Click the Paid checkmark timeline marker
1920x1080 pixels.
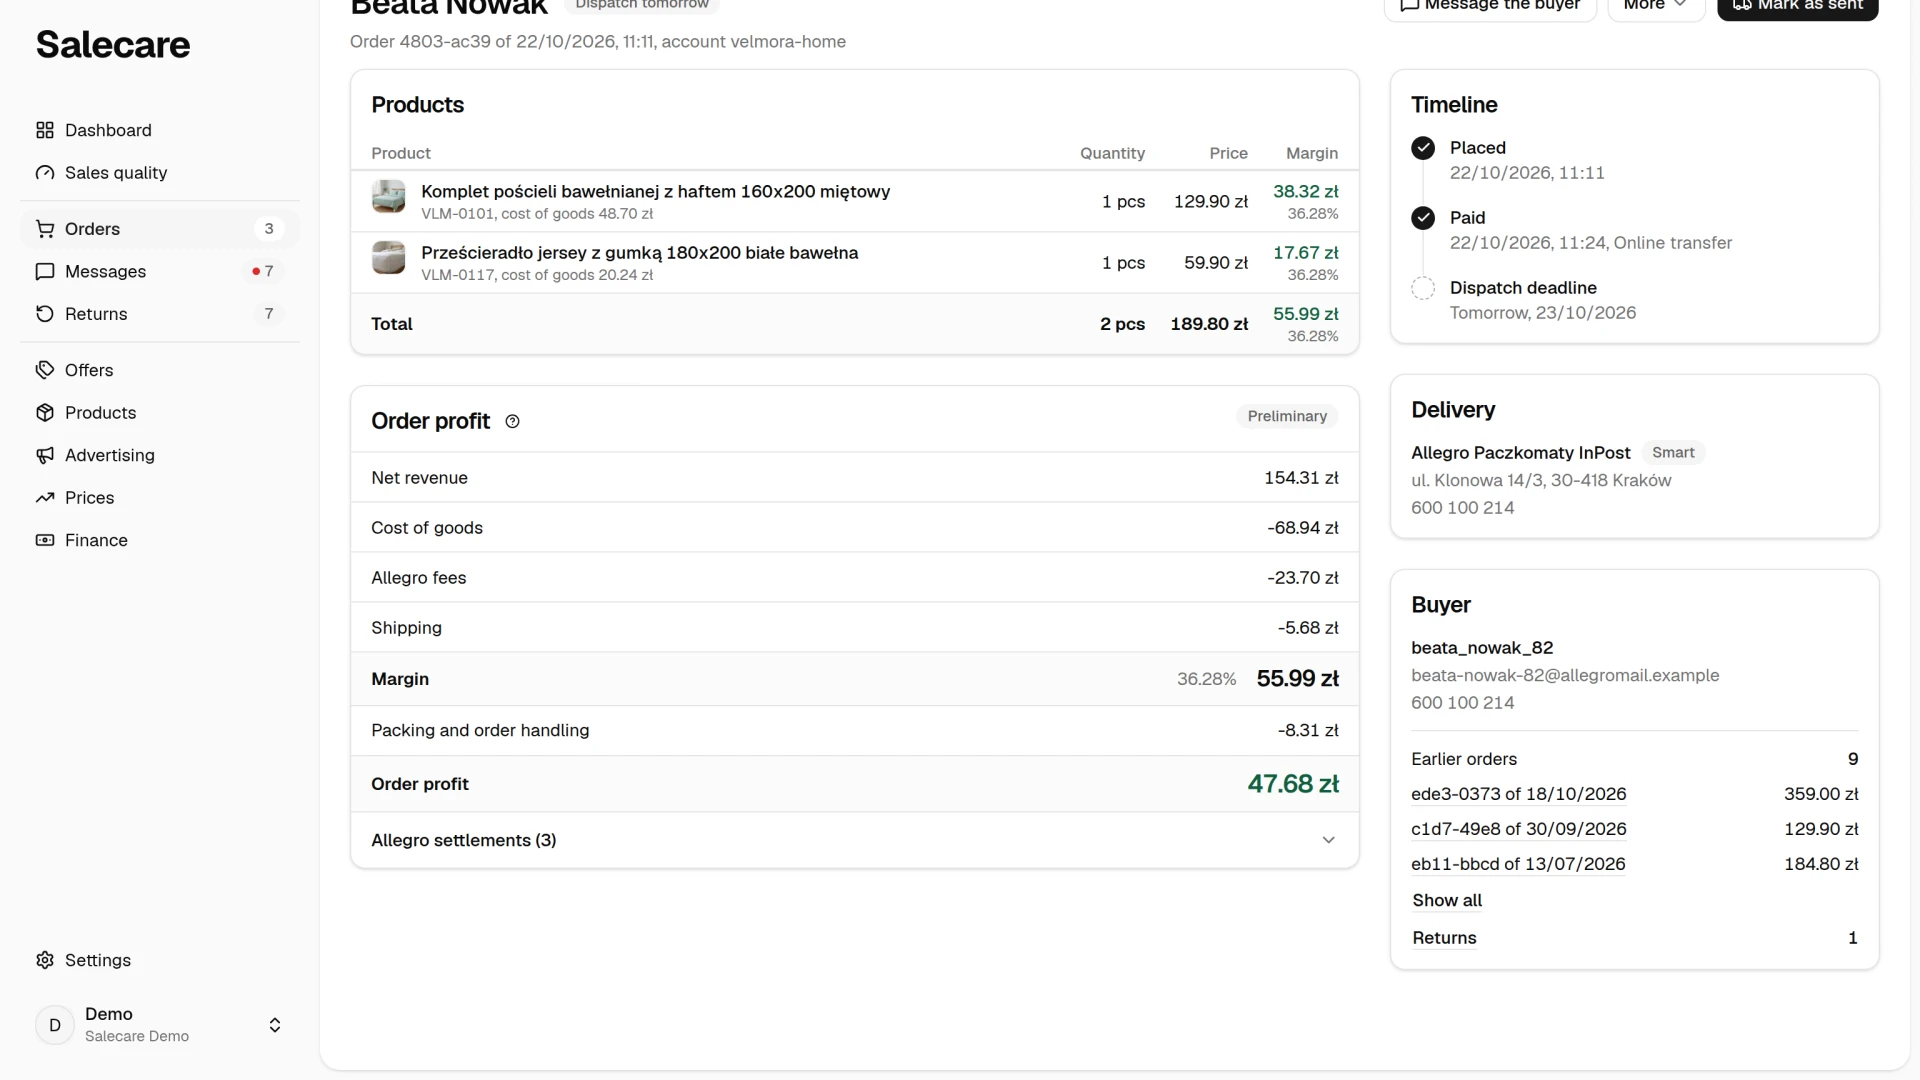pyautogui.click(x=1423, y=218)
